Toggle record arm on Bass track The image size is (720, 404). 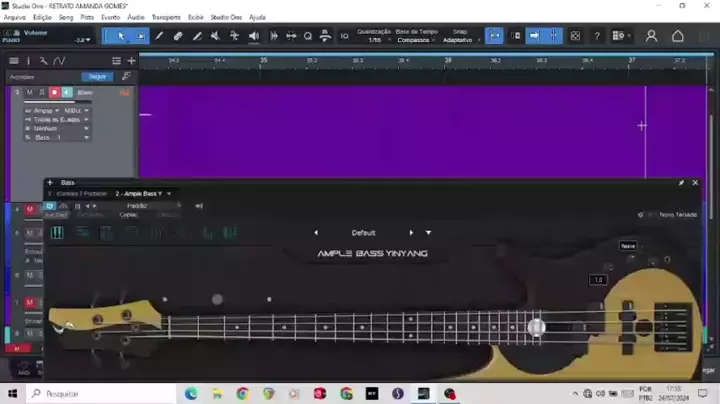pos(54,92)
